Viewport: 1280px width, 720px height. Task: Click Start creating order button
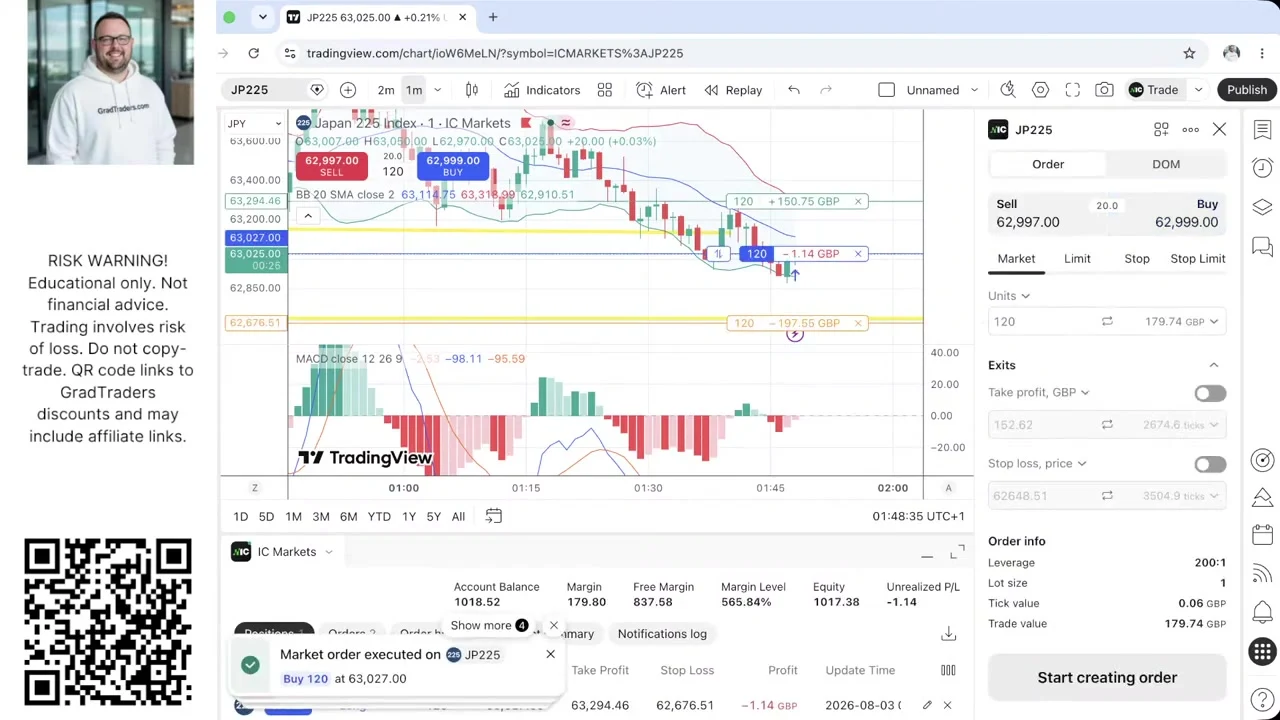click(x=1107, y=678)
